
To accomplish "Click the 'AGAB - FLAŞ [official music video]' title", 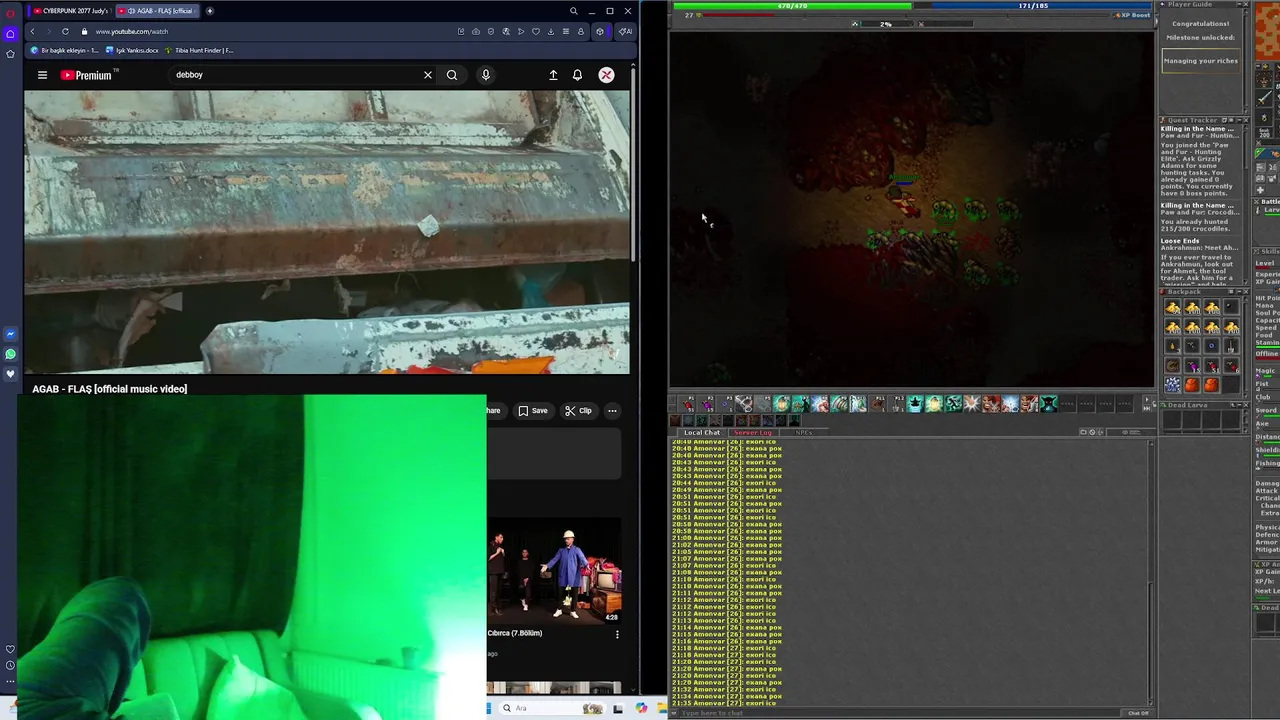I will 109,389.
